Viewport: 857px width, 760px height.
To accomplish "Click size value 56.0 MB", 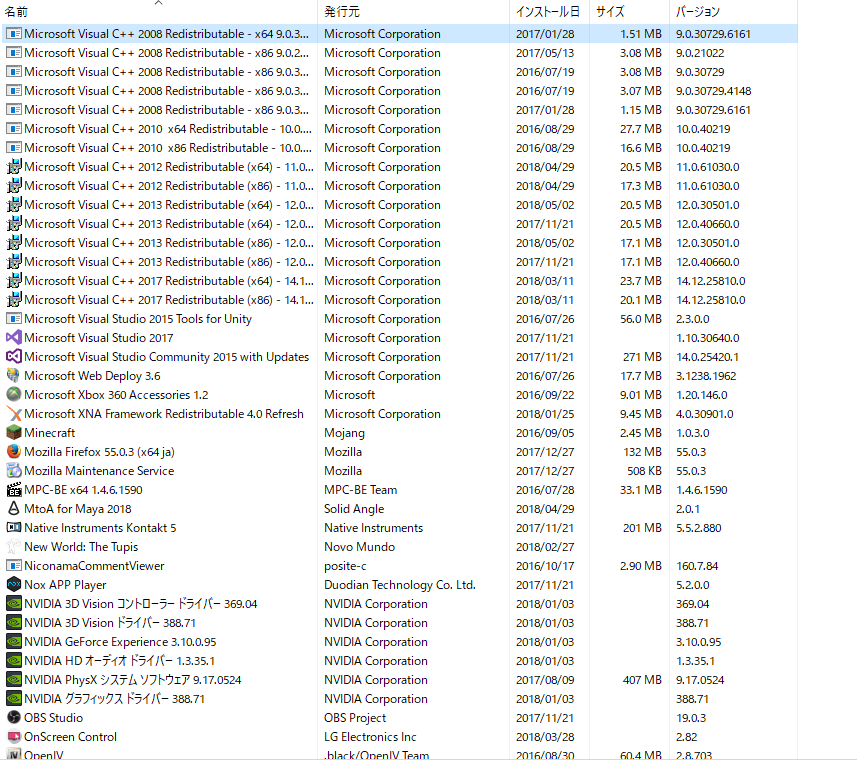I will 641,319.
